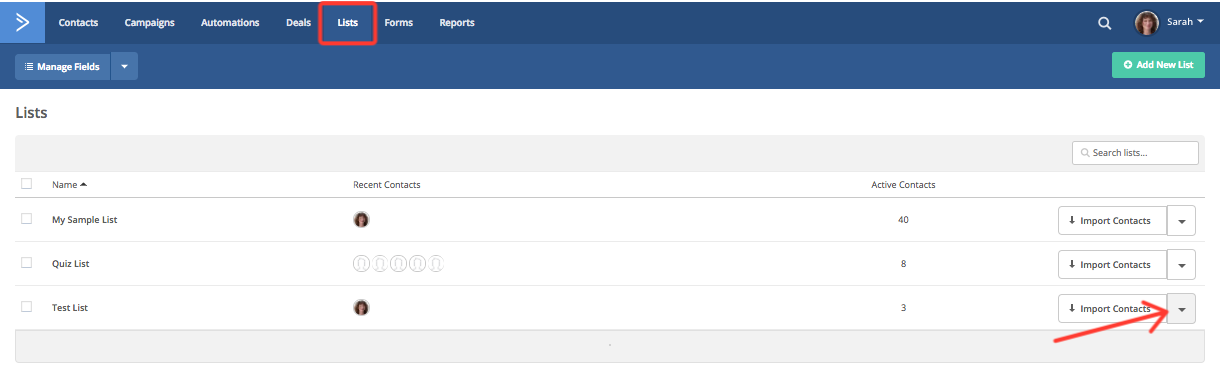Screen dimensions: 1220x372
Task: Click first placeholder avatar in Quiz List
Action: (x=361, y=264)
